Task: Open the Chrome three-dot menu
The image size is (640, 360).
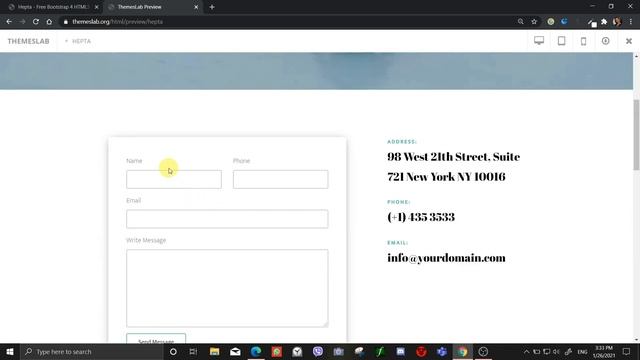Action: (x=631, y=22)
